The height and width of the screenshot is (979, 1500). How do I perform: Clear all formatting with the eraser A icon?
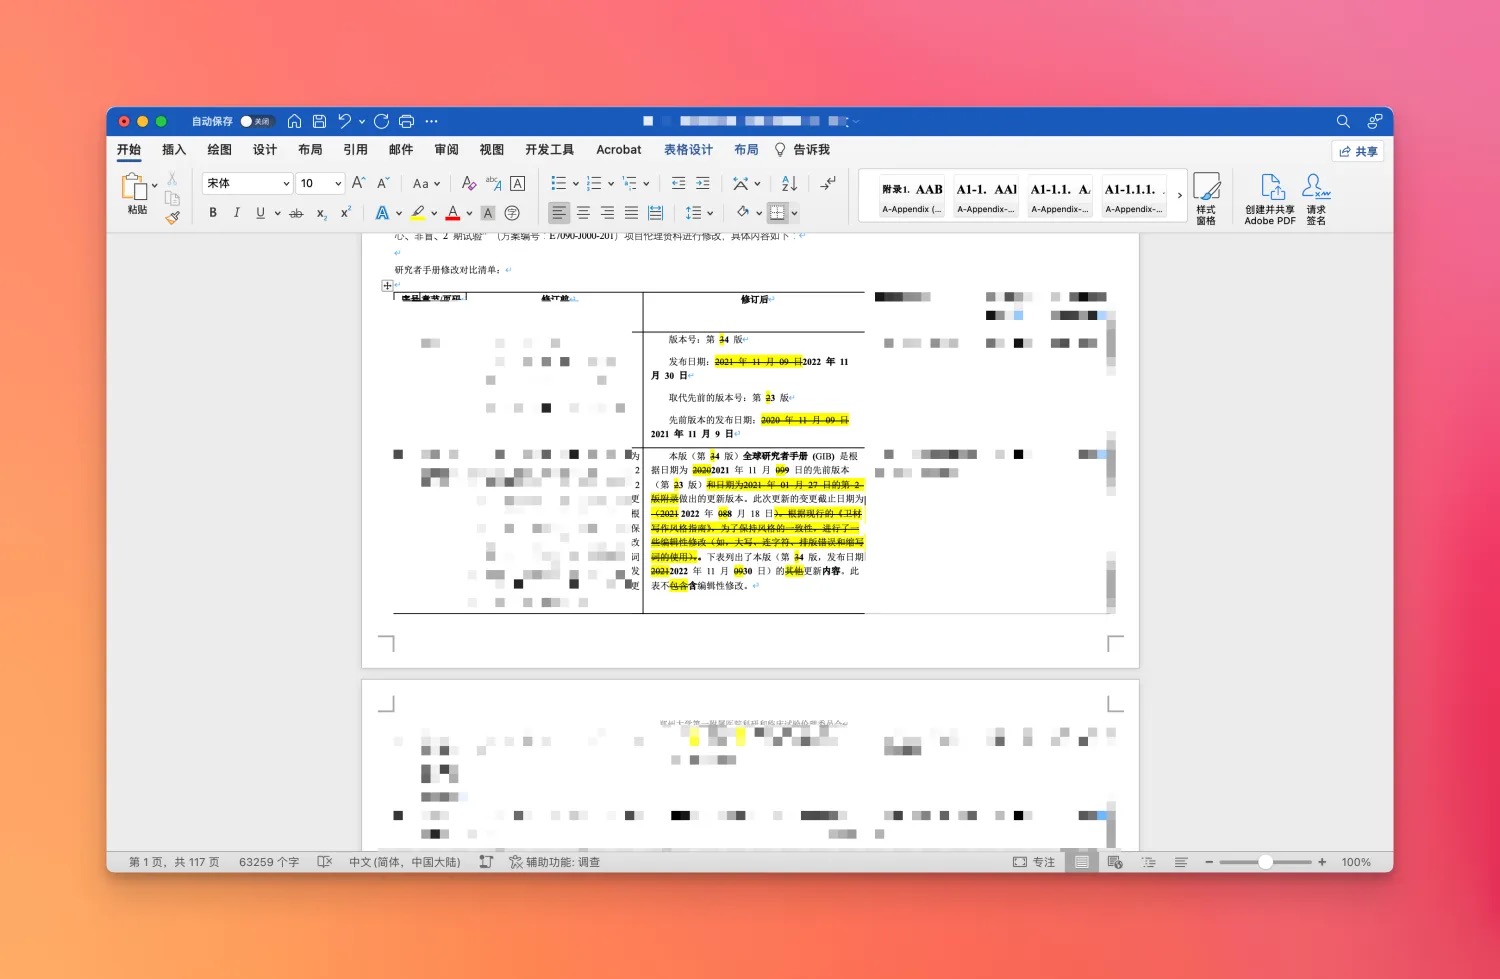coord(468,183)
